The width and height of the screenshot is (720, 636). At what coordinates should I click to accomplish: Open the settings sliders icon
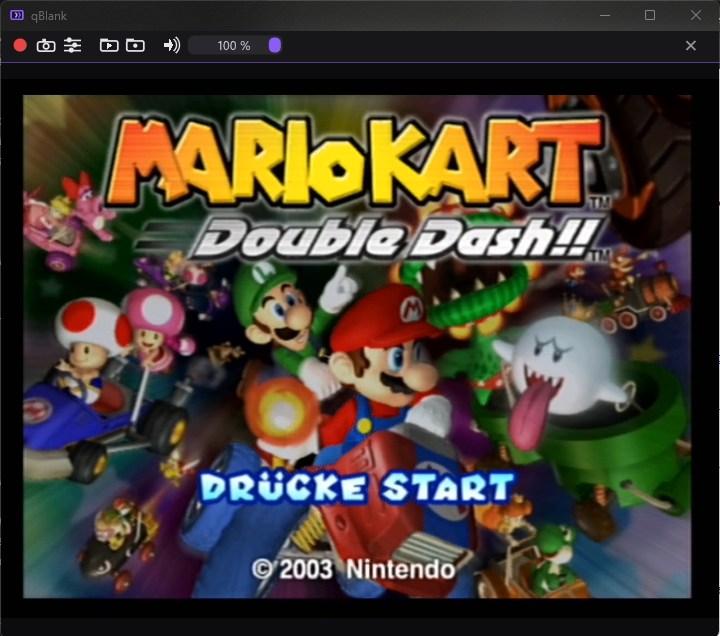tap(73, 45)
